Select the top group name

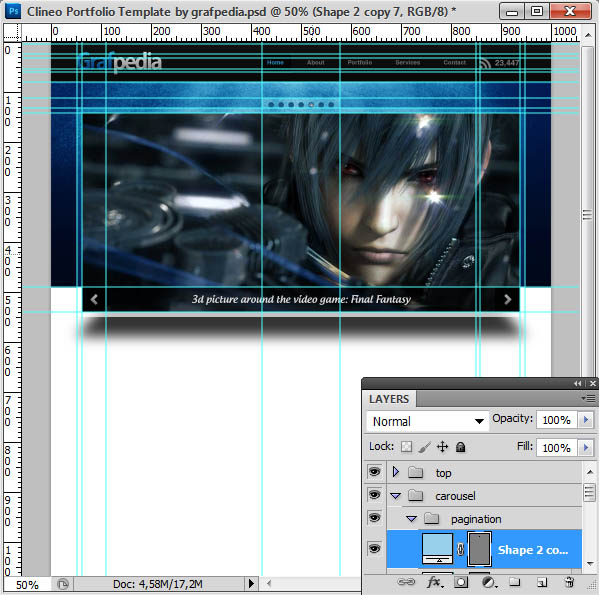coord(444,473)
